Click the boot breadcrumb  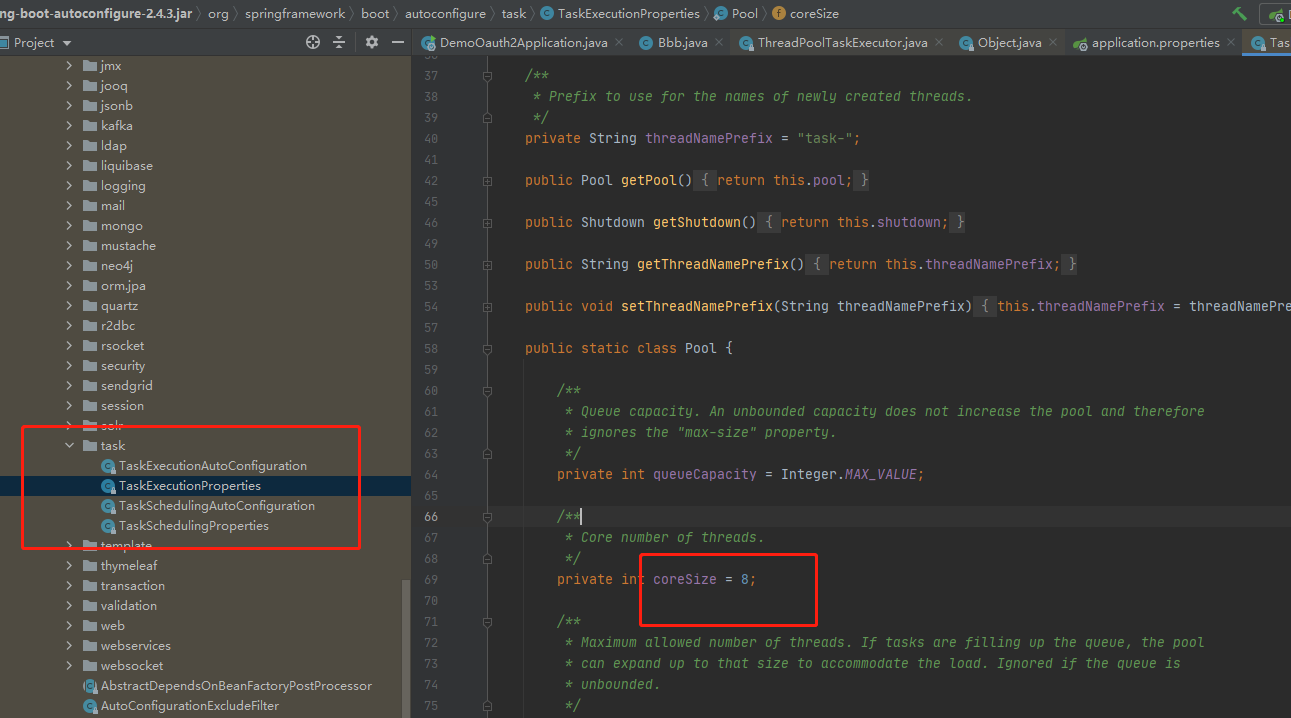[375, 14]
